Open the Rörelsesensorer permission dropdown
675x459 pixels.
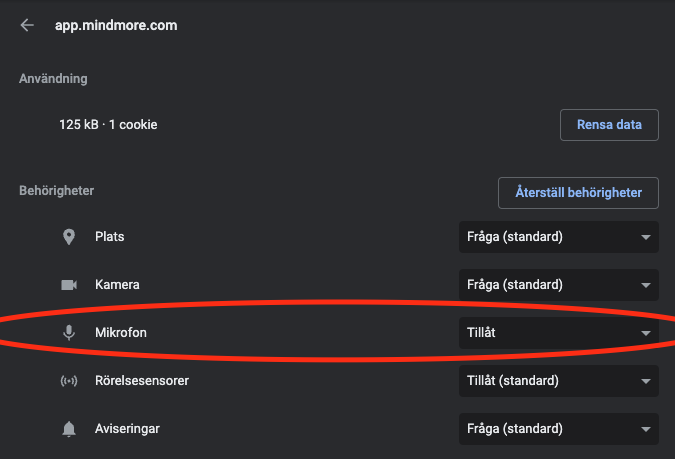point(558,381)
